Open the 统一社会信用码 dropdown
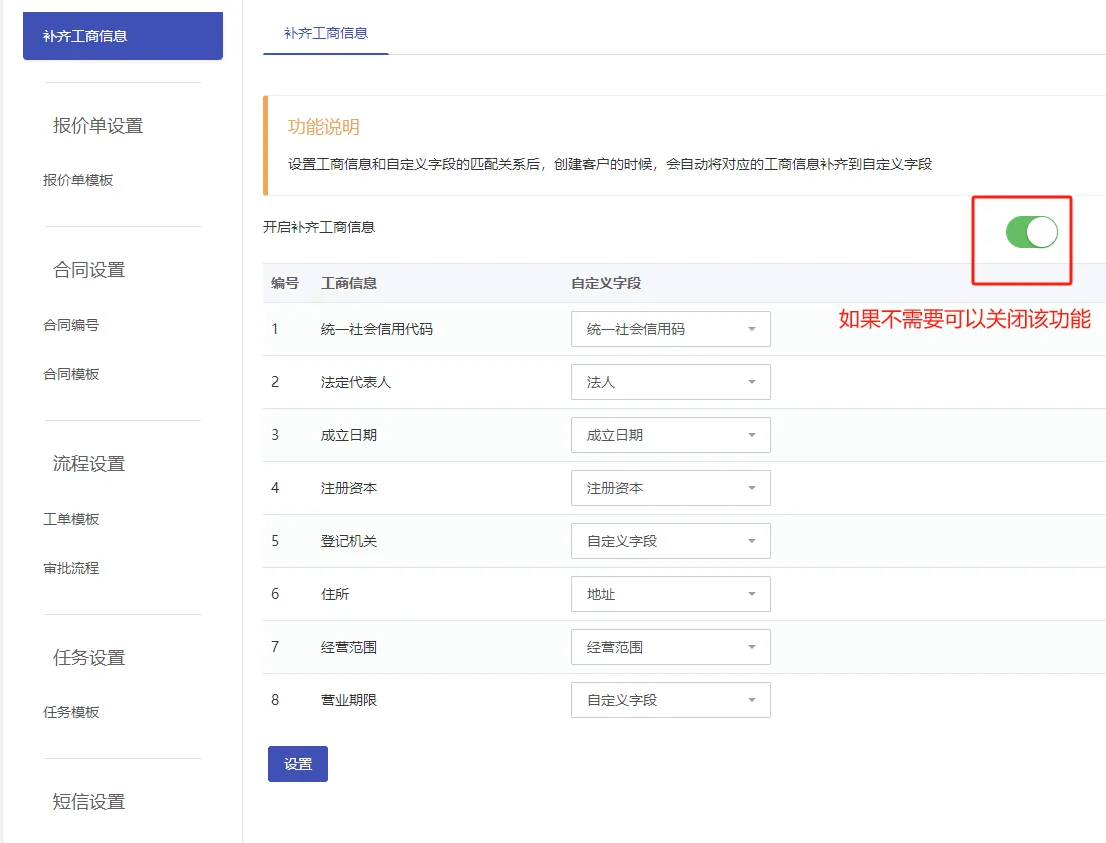This screenshot has height=843, width=1106. tap(670, 329)
